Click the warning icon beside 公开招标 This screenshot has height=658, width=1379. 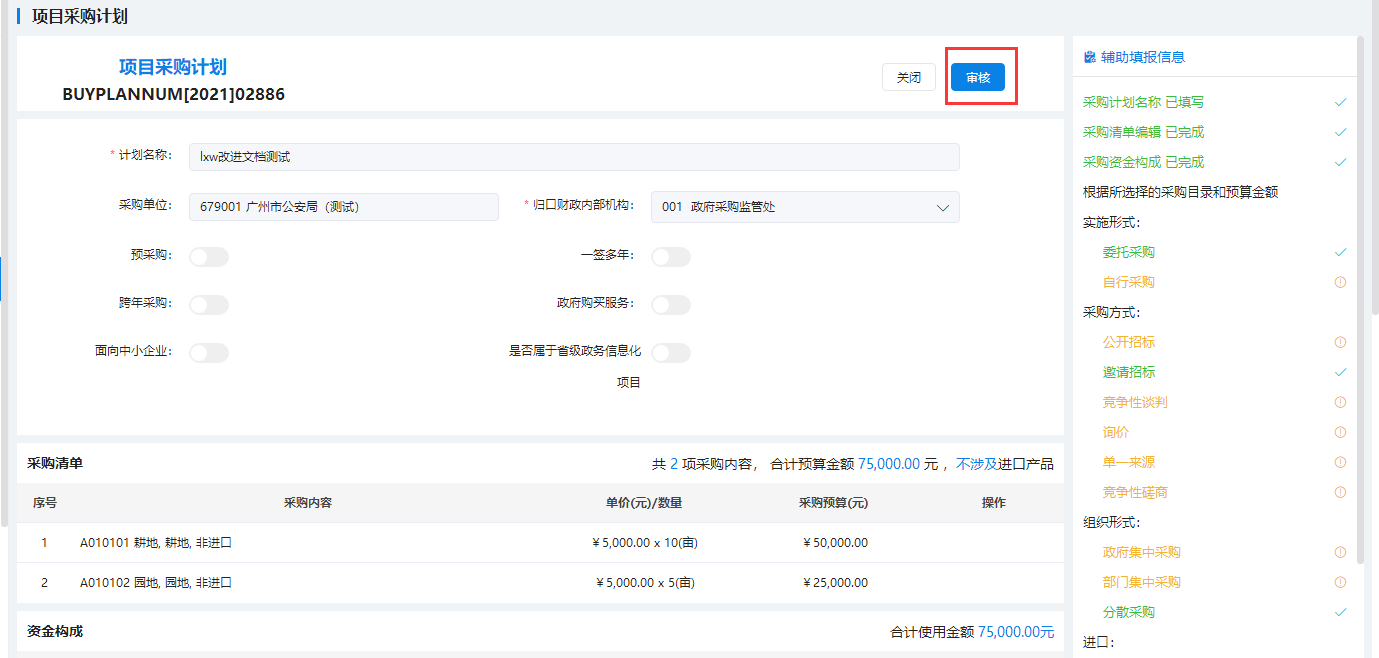(x=1340, y=342)
